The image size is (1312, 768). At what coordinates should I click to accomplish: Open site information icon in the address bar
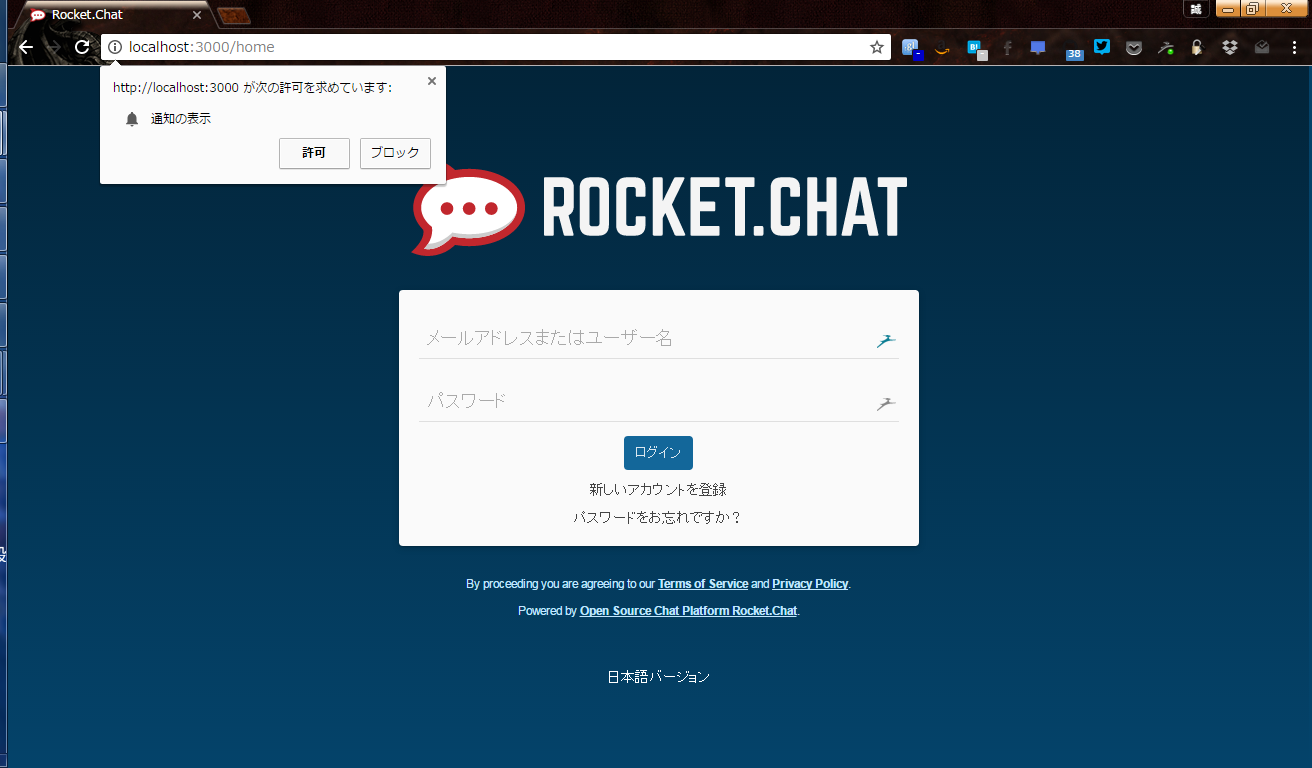[x=113, y=46]
